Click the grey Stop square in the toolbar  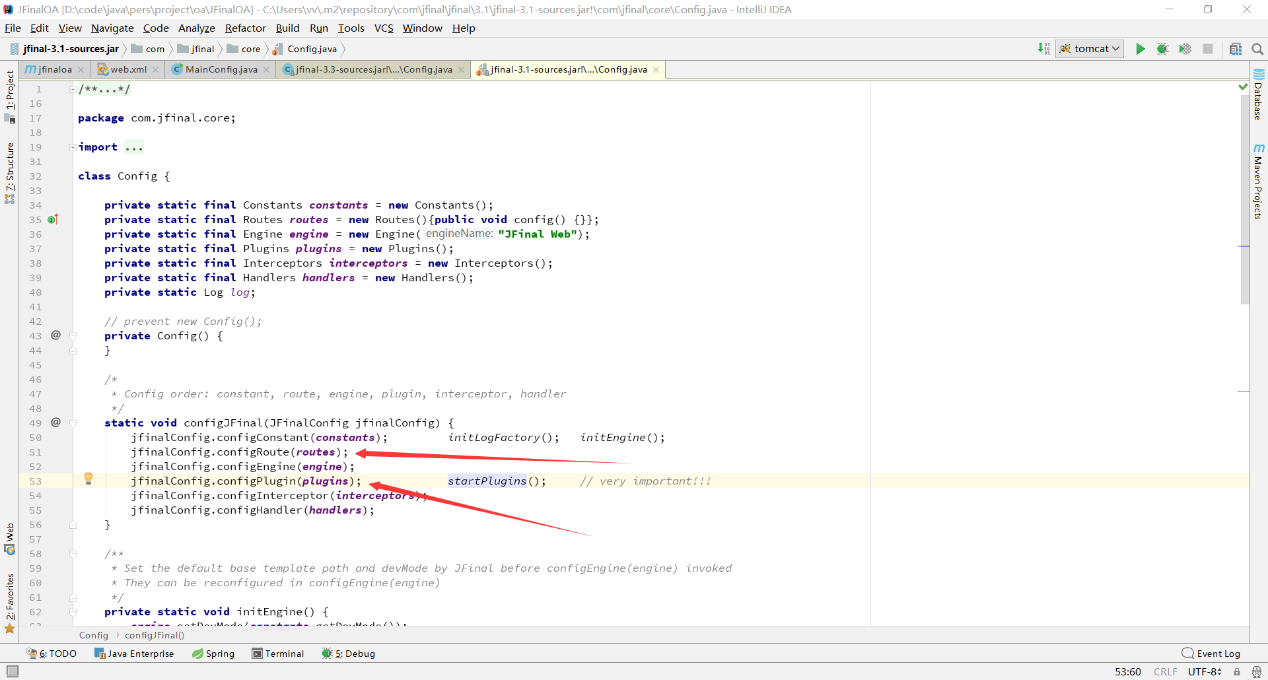pos(1208,49)
